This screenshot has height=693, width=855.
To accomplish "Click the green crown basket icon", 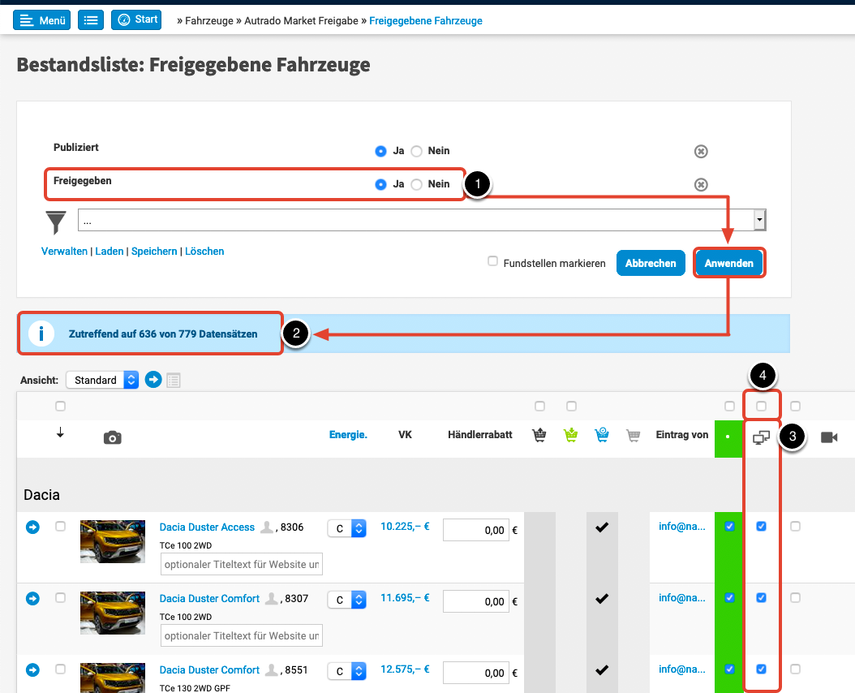I will [x=571, y=436].
